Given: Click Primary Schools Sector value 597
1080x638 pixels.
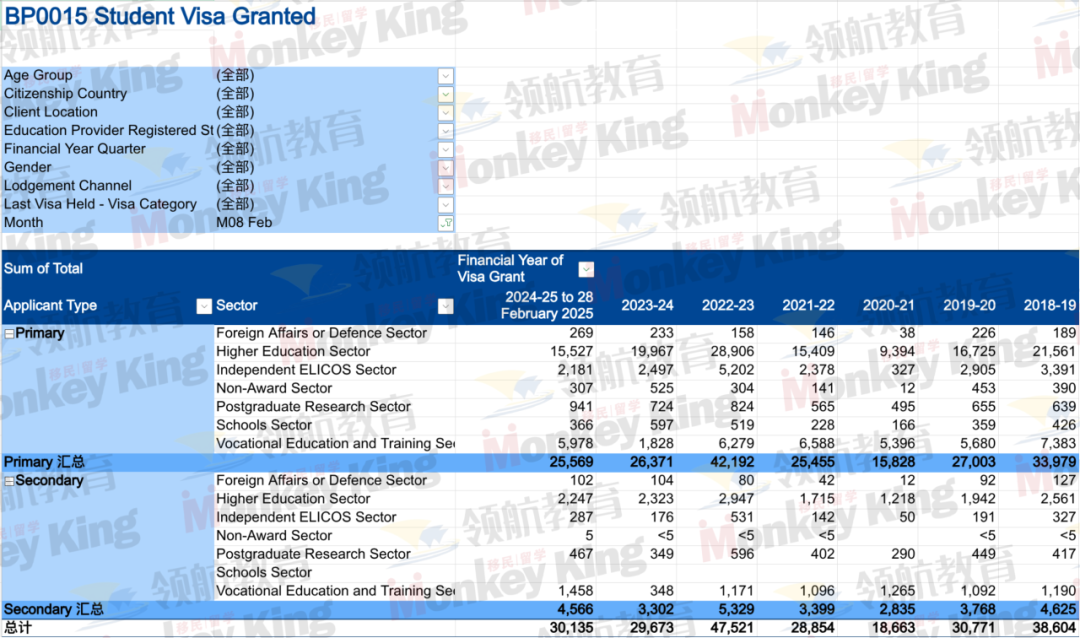Looking at the screenshot, I should [661, 425].
